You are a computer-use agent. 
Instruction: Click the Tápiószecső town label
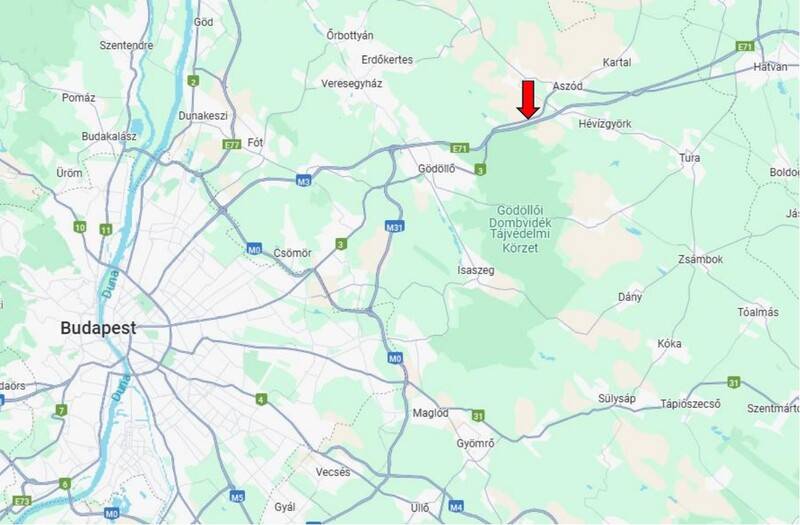(690, 404)
